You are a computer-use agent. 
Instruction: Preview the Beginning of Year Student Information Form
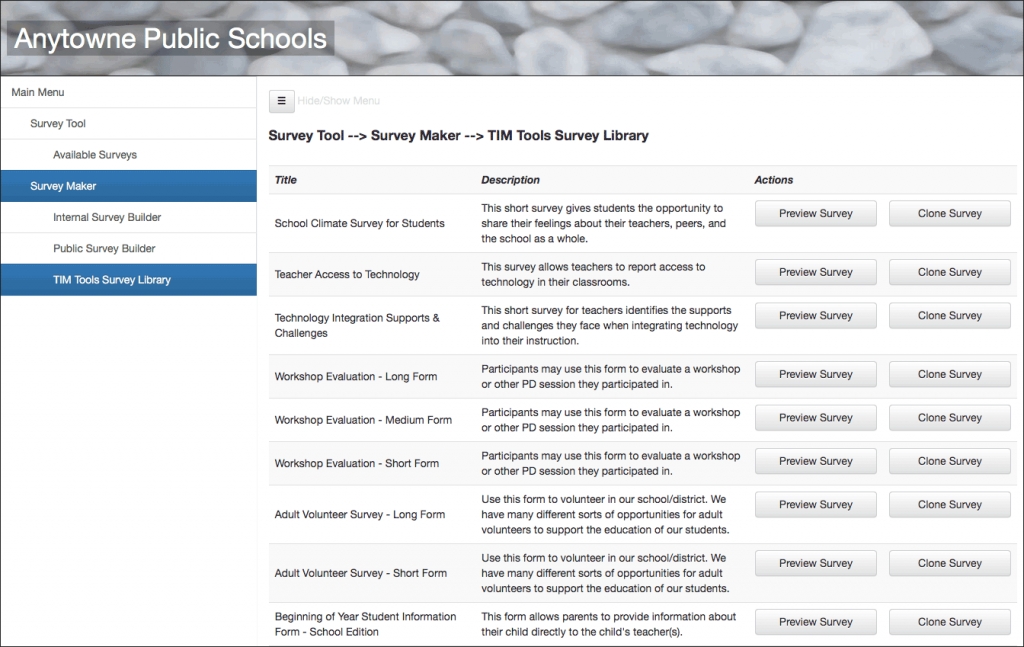pyautogui.click(x=815, y=621)
